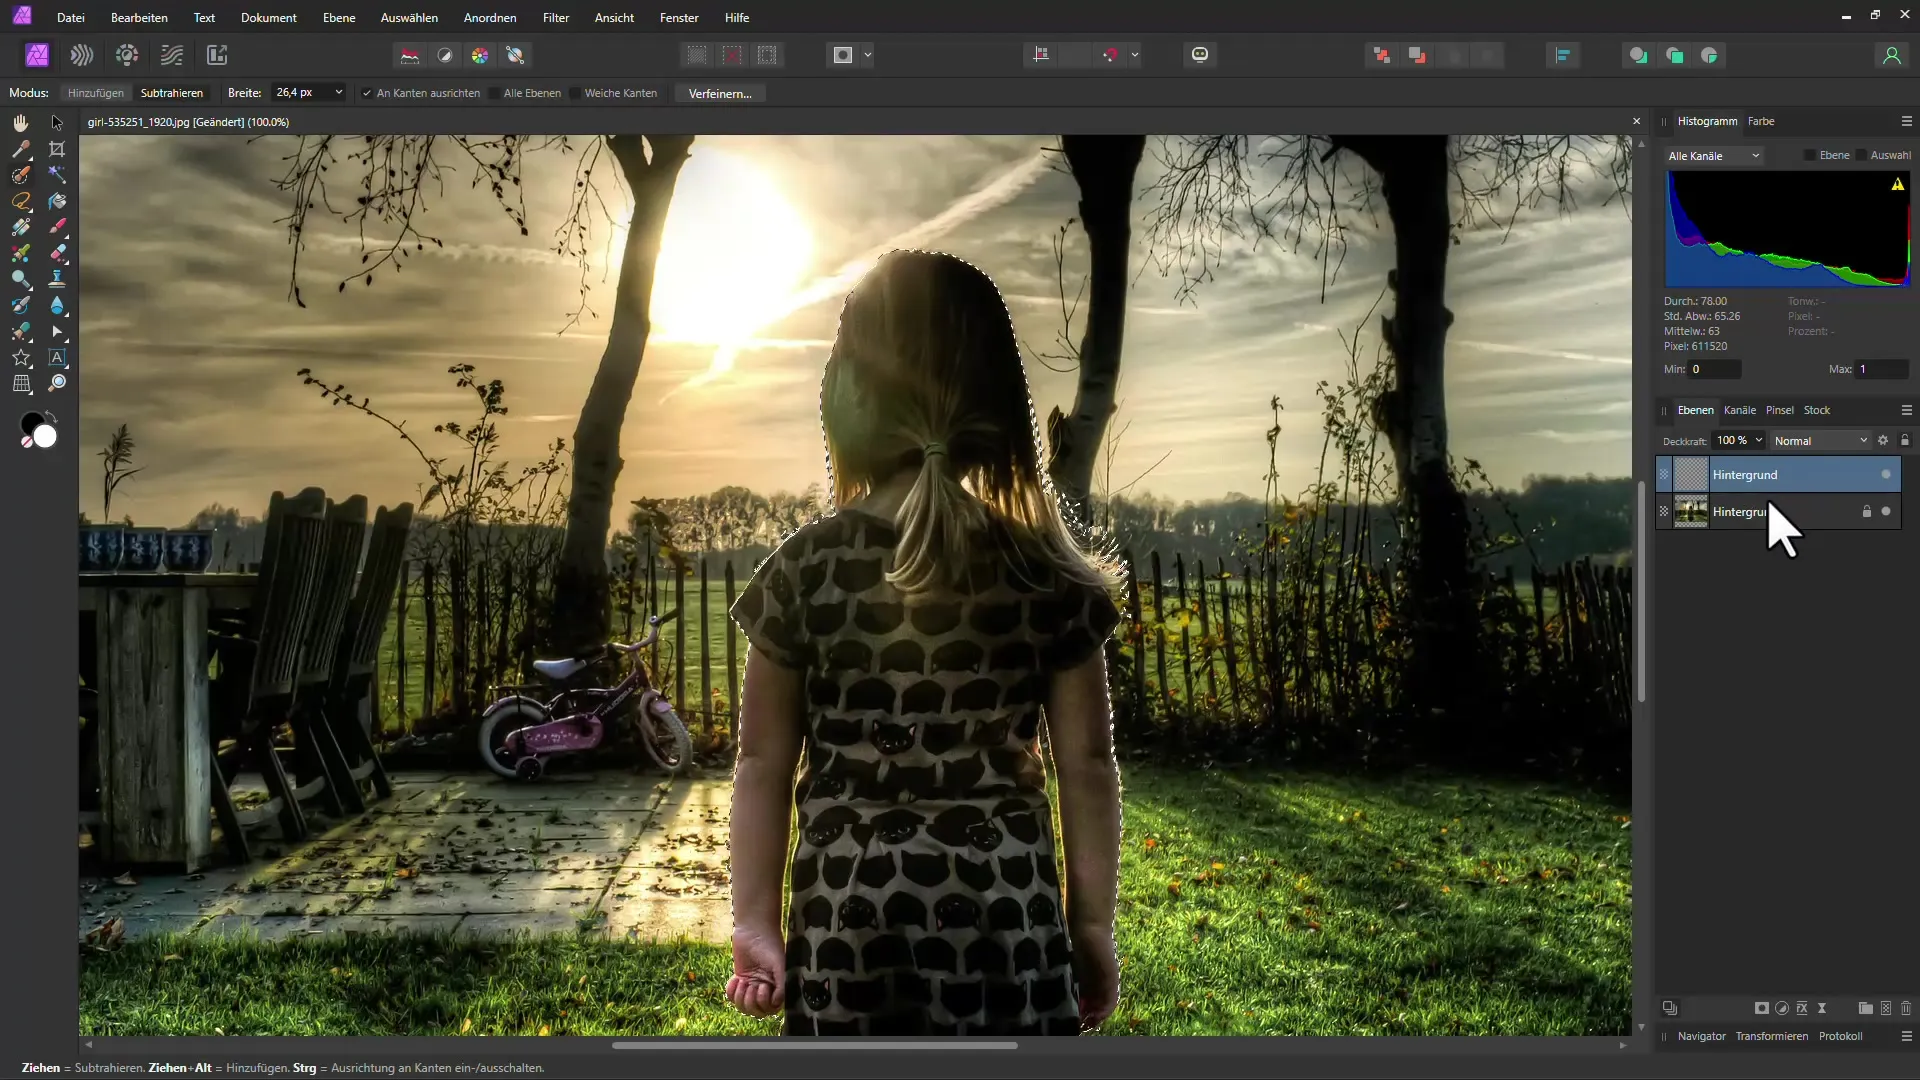Image resolution: width=1920 pixels, height=1080 pixels.
Task: Choose the Flood Fill bucket tool
Action: pos(57,201)
